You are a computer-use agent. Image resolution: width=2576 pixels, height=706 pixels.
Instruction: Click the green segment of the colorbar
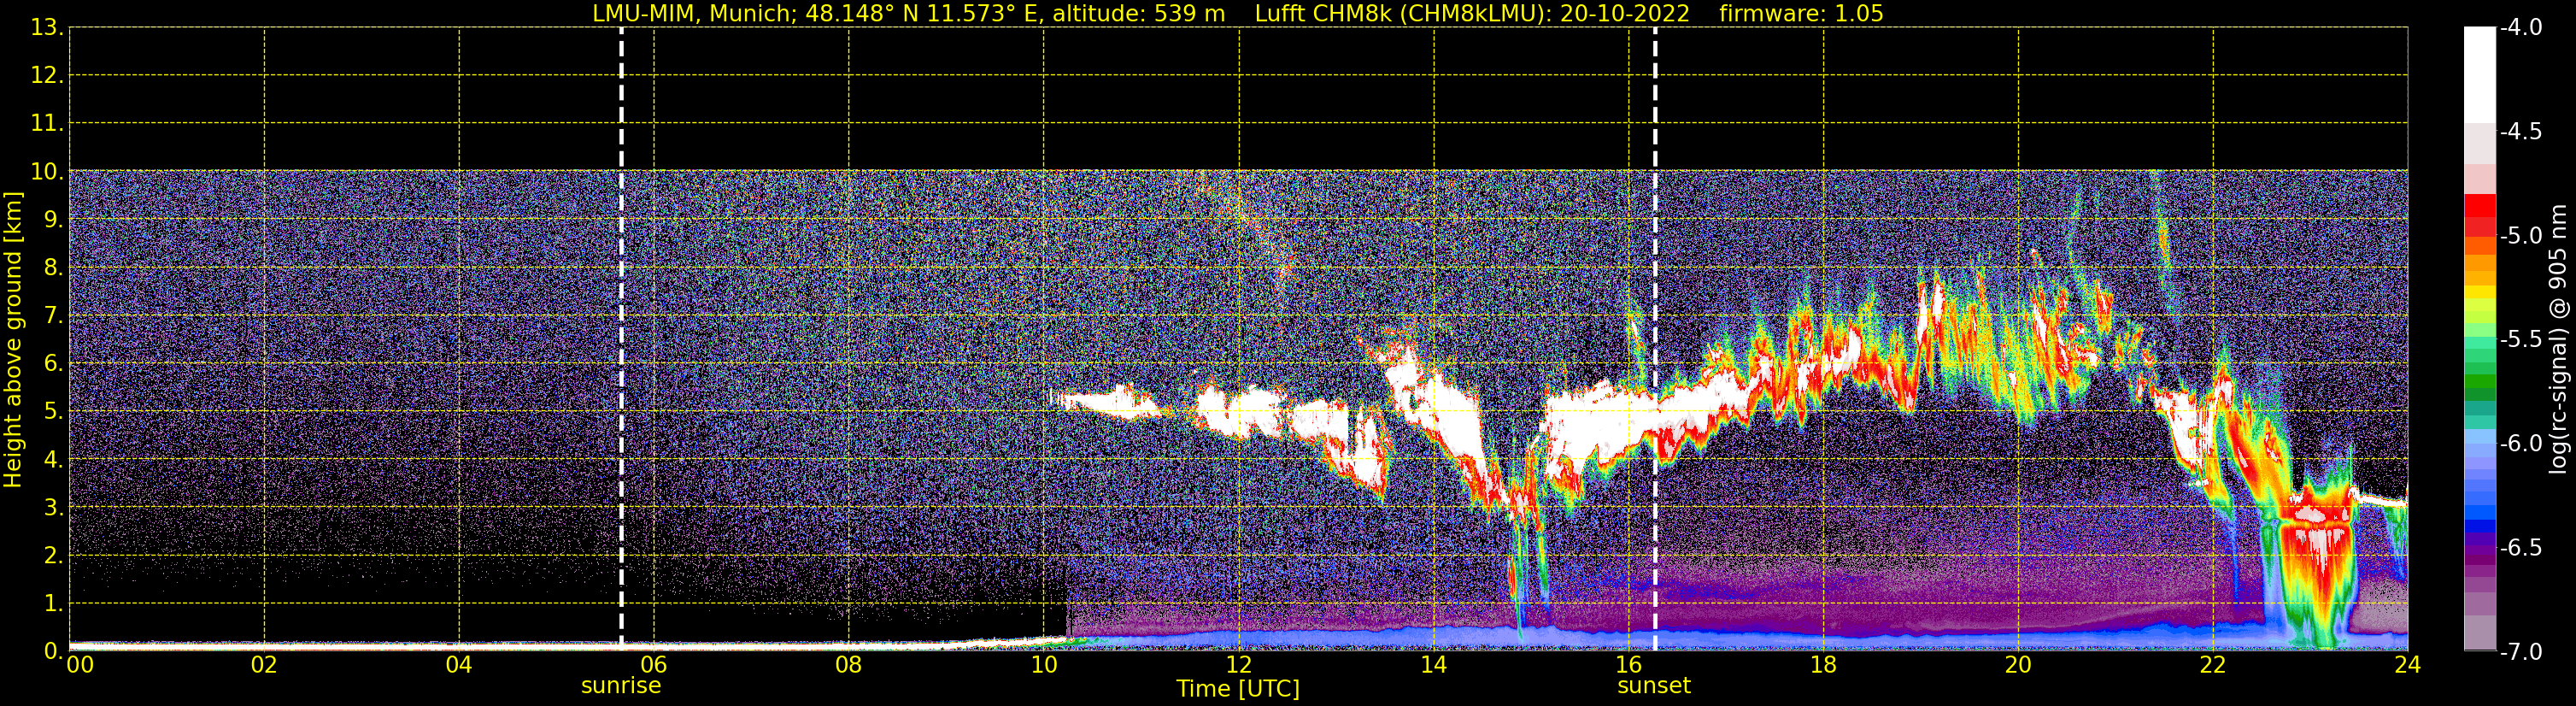tap(2479, 380)
